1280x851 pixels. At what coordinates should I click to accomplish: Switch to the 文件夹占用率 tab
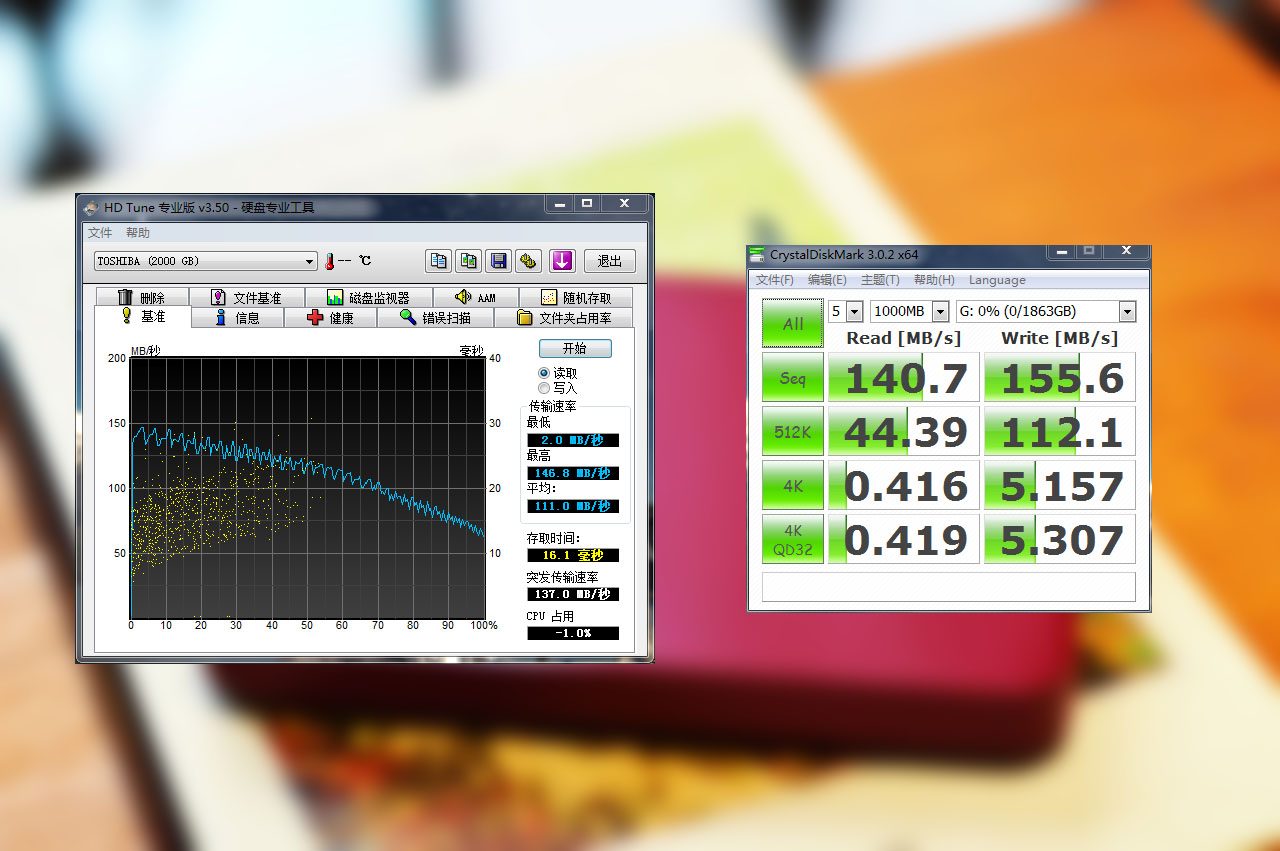click(x=565, y=317)
